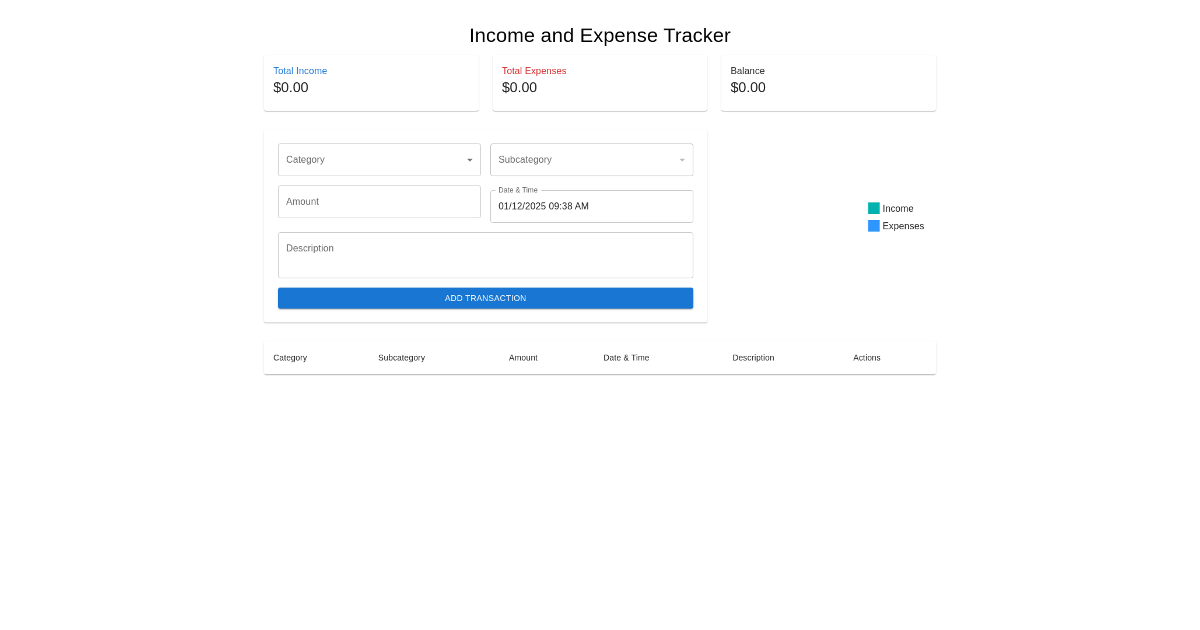Viewport: 1200px width, 630px height.
Task: Click the Income and Expense Tracker title
Action: tap(600, 36)
